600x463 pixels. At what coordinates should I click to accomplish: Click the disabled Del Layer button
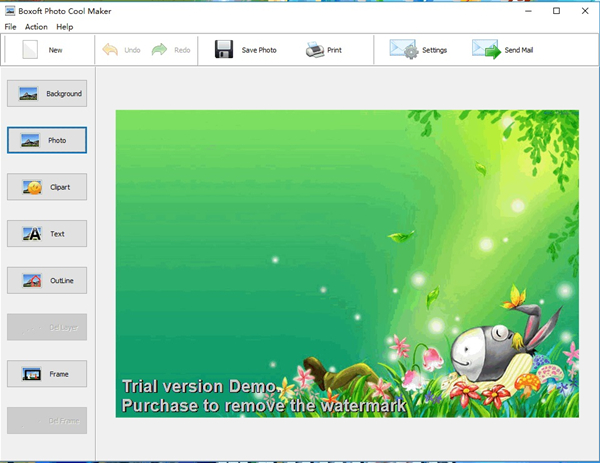click(x=47, y=327)
